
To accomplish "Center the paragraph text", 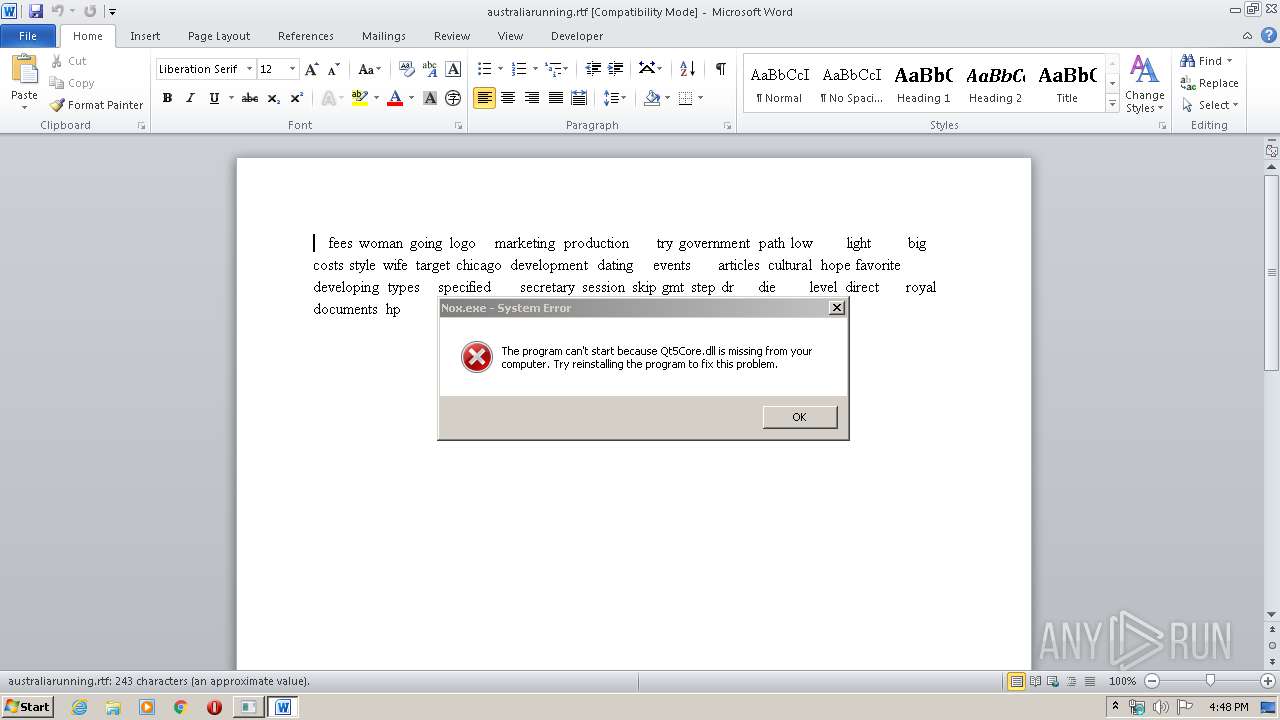I will pyautogui.click(x=508, y=98).
